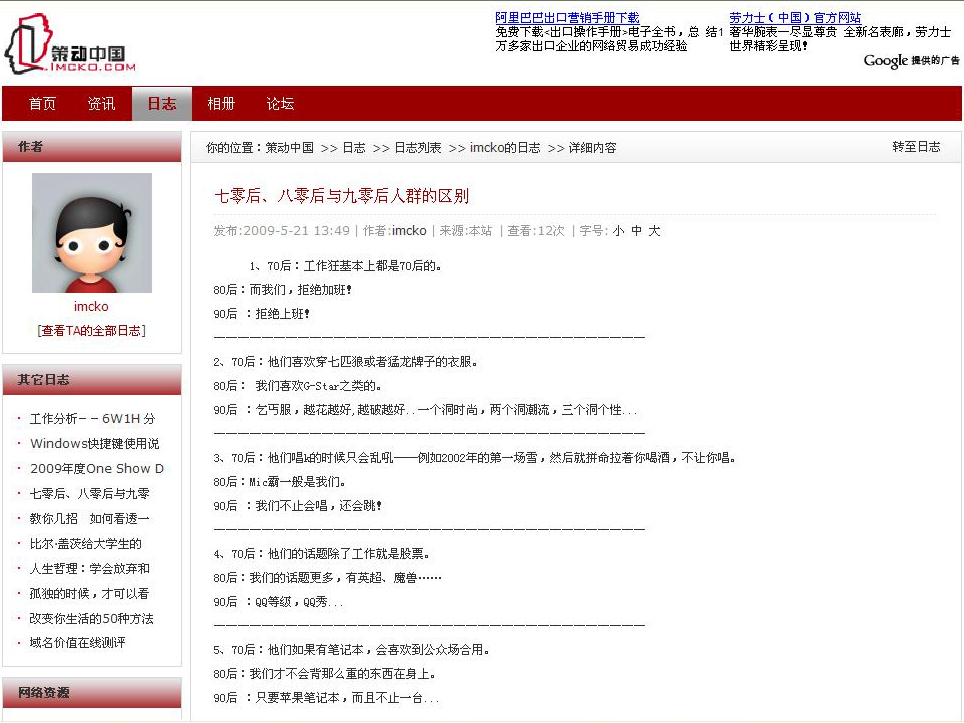The height and width of the screenshot is (723, 964).
Task: Open the 资讯 navigation tab
Action: [101, 103]
